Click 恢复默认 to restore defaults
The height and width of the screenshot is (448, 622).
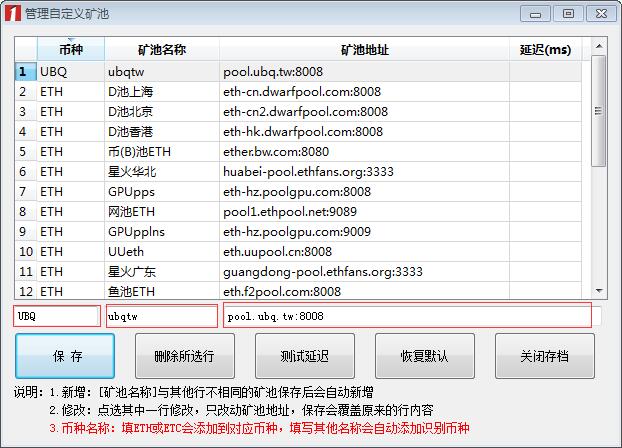click(x=425, y=356)
